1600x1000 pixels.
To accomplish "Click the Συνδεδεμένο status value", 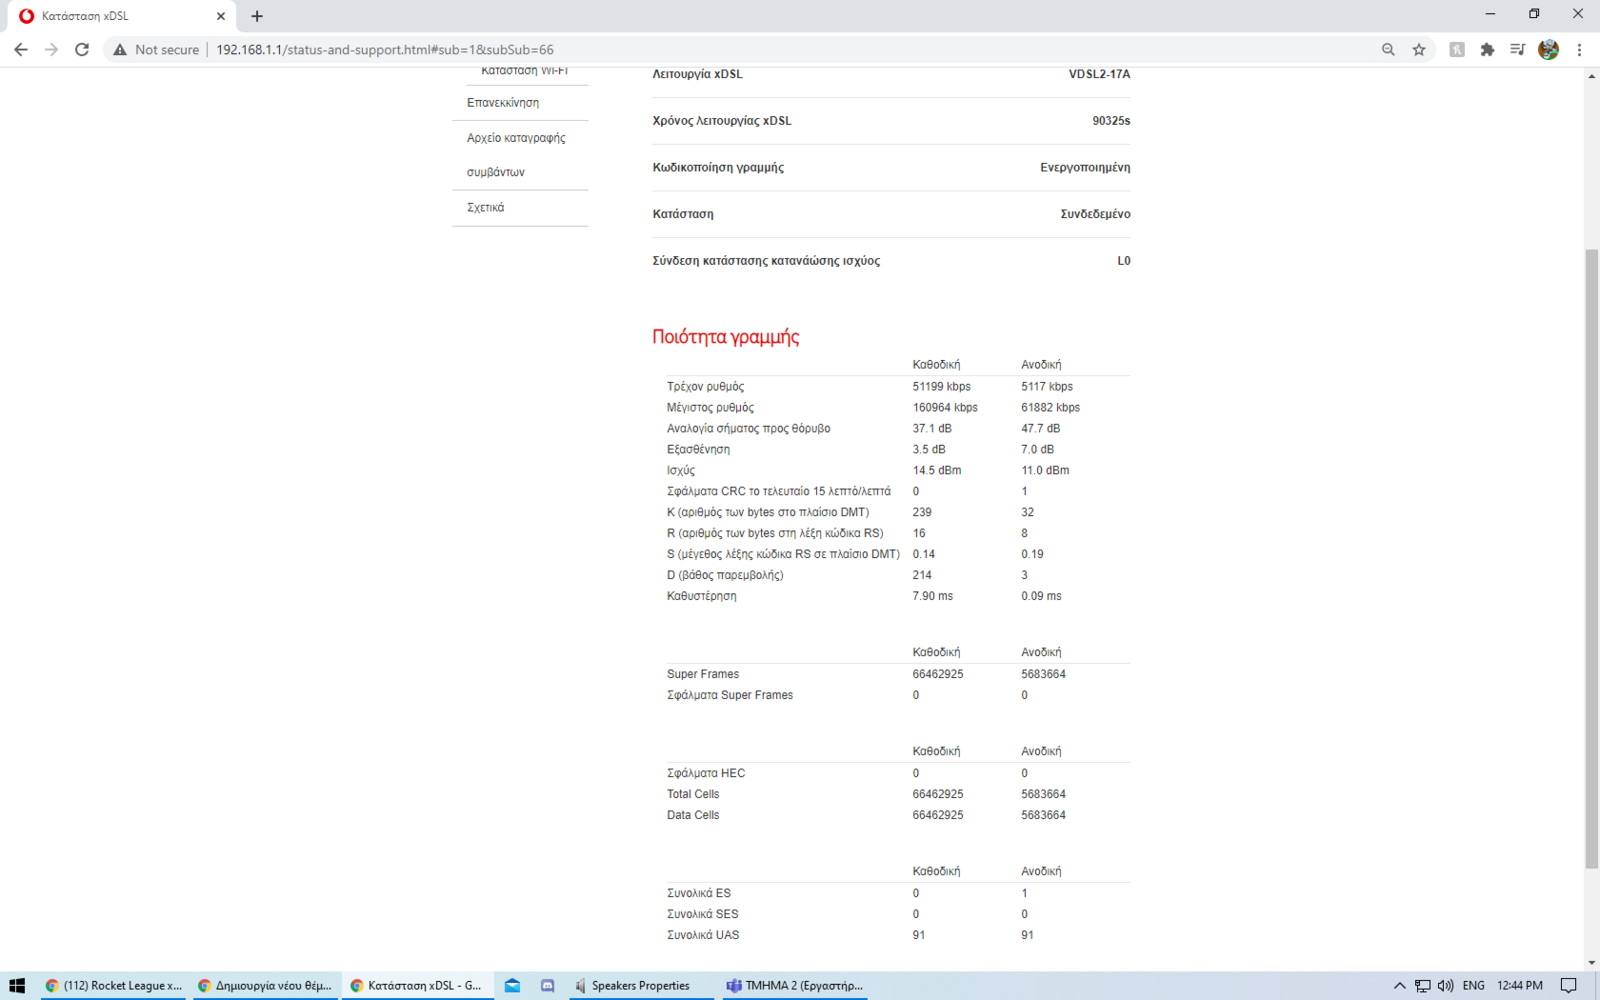I will coord(1095,214).
